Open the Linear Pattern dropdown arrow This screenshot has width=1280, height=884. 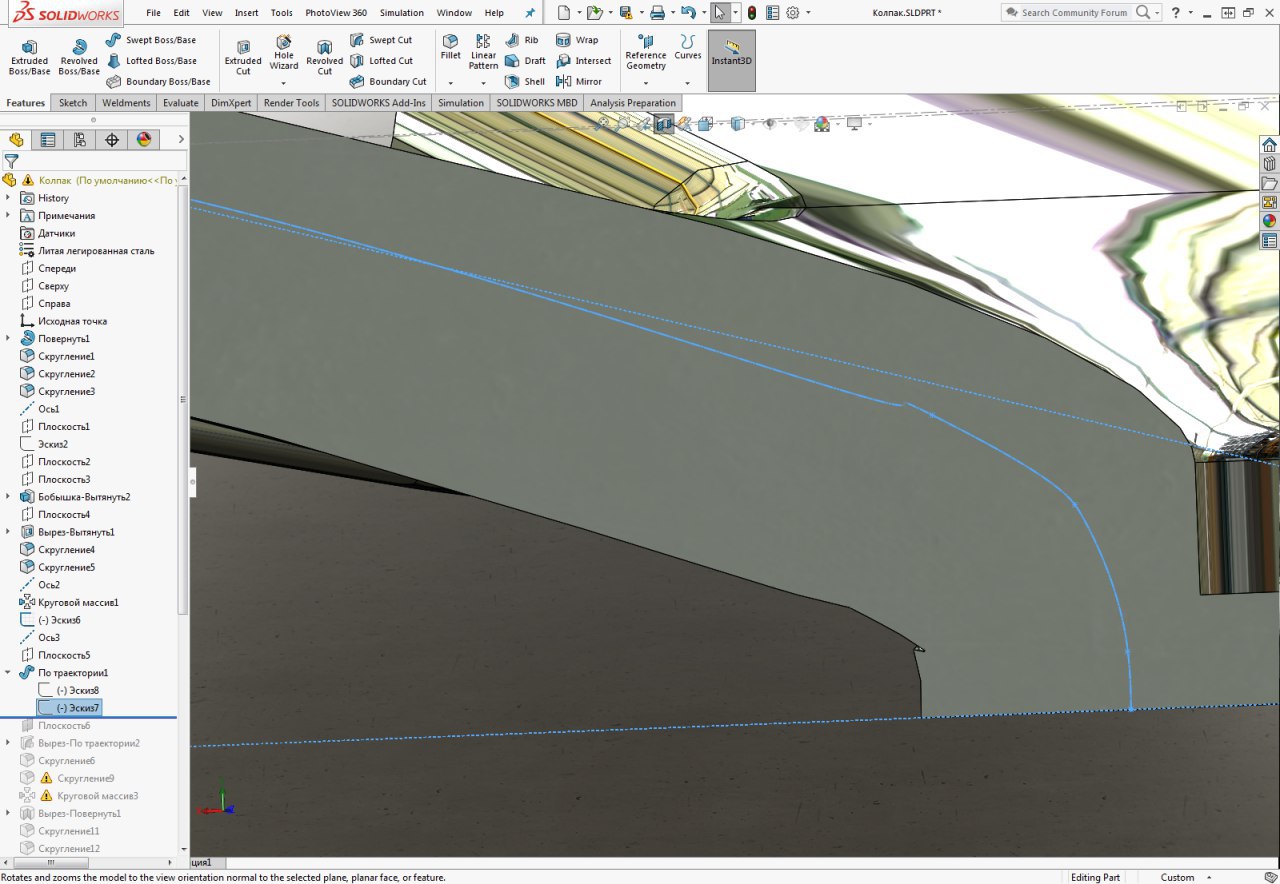(483, 83)
